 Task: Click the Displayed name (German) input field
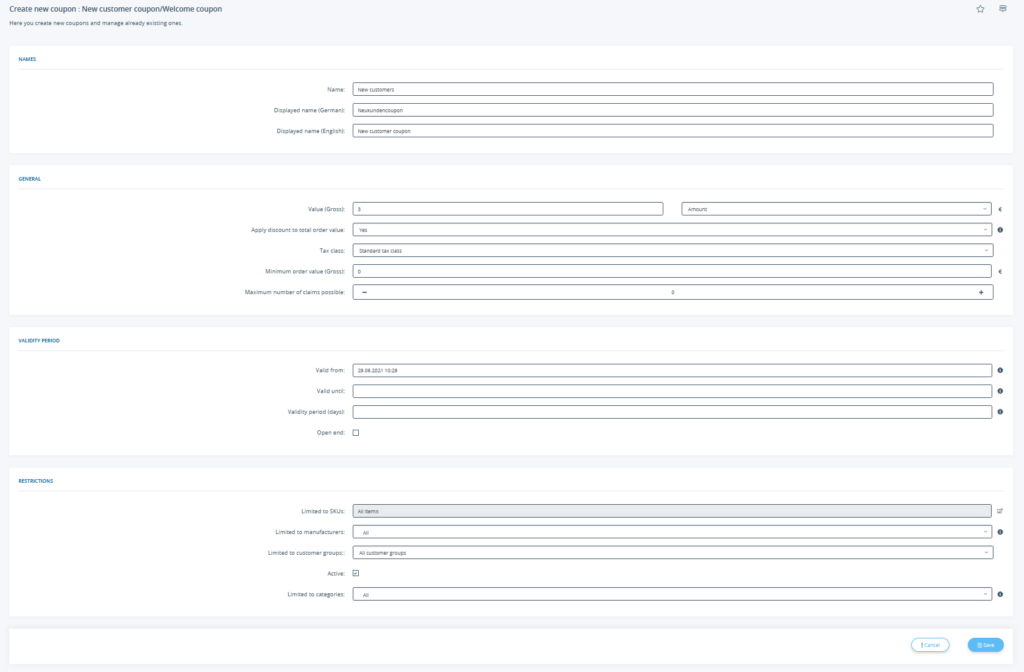[x=673, y=110]
